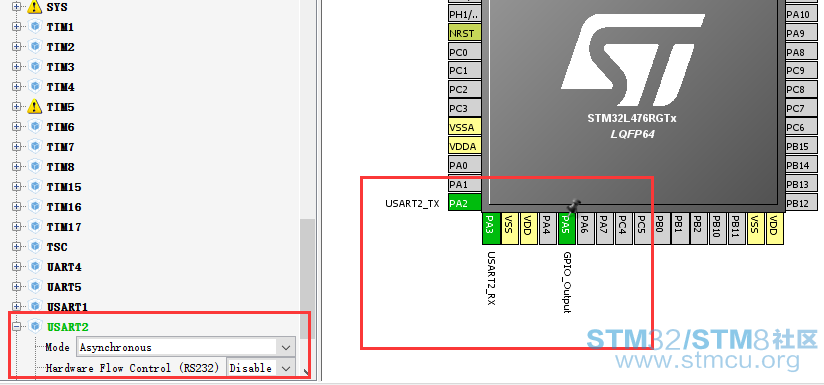Click the PC9 pin
The width and height of the screenshot is (824, 385).
pos(801,70)
